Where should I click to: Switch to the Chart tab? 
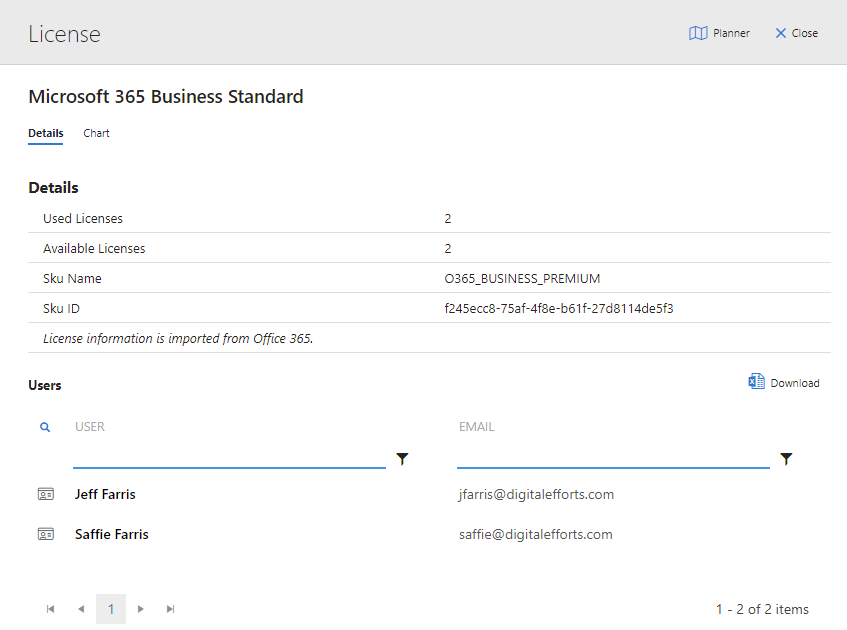click(96, 133)
